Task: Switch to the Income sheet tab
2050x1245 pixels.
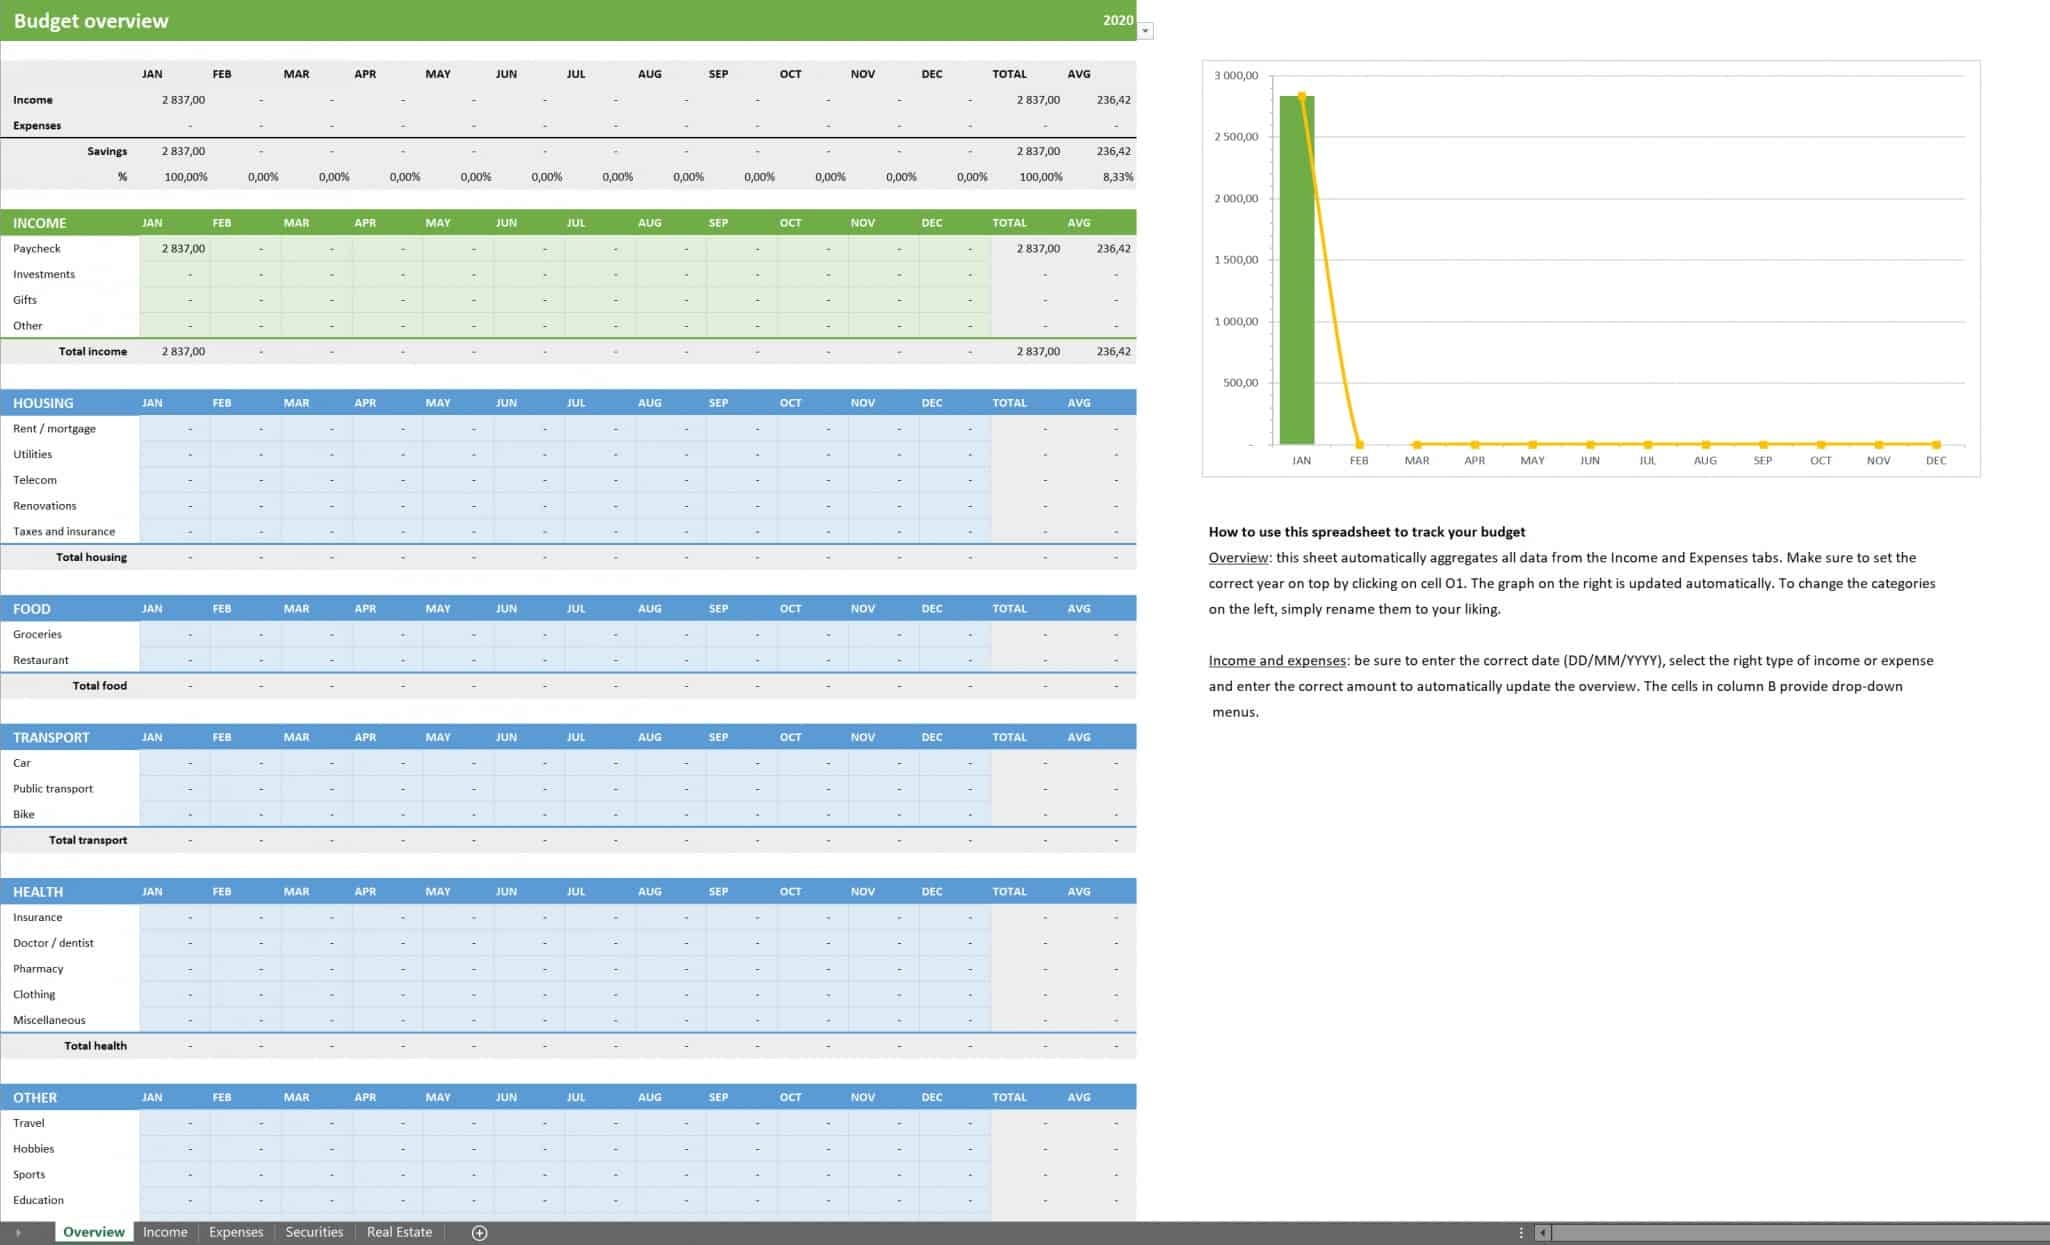Action: (x=165, y=1232)
